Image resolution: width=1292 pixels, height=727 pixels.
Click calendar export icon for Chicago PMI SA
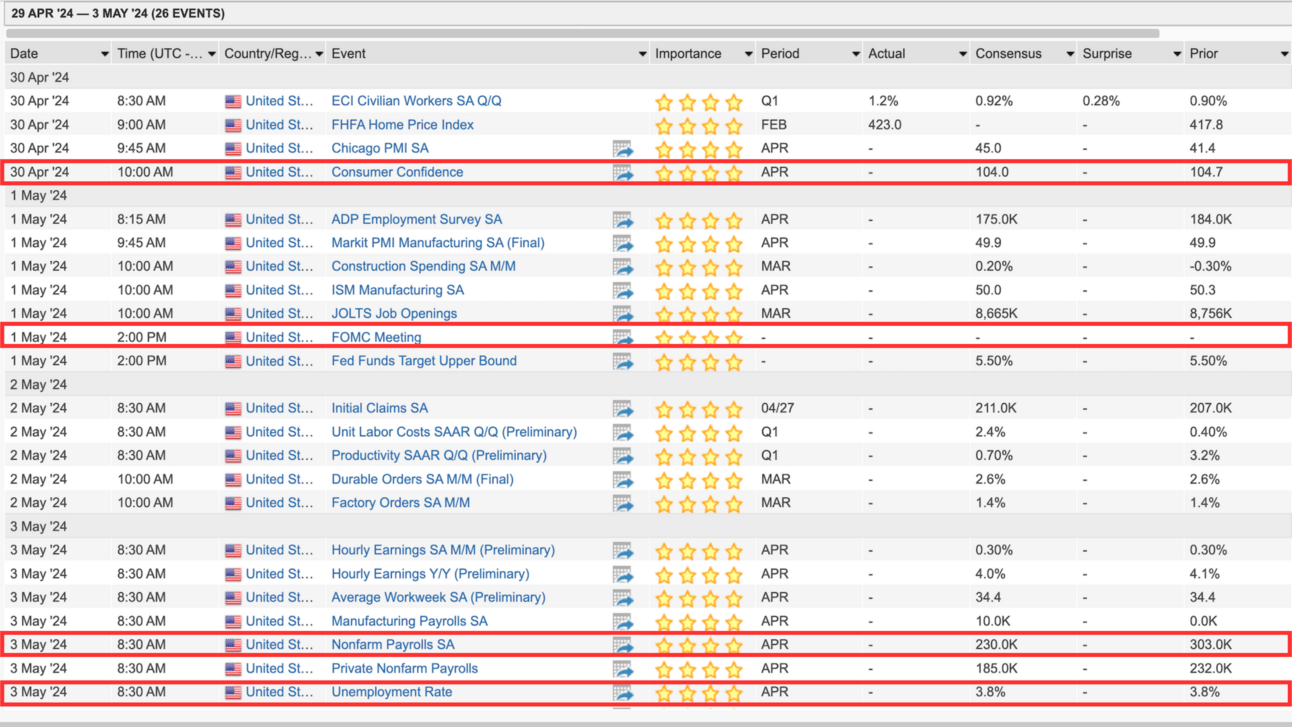coord(623,149)
